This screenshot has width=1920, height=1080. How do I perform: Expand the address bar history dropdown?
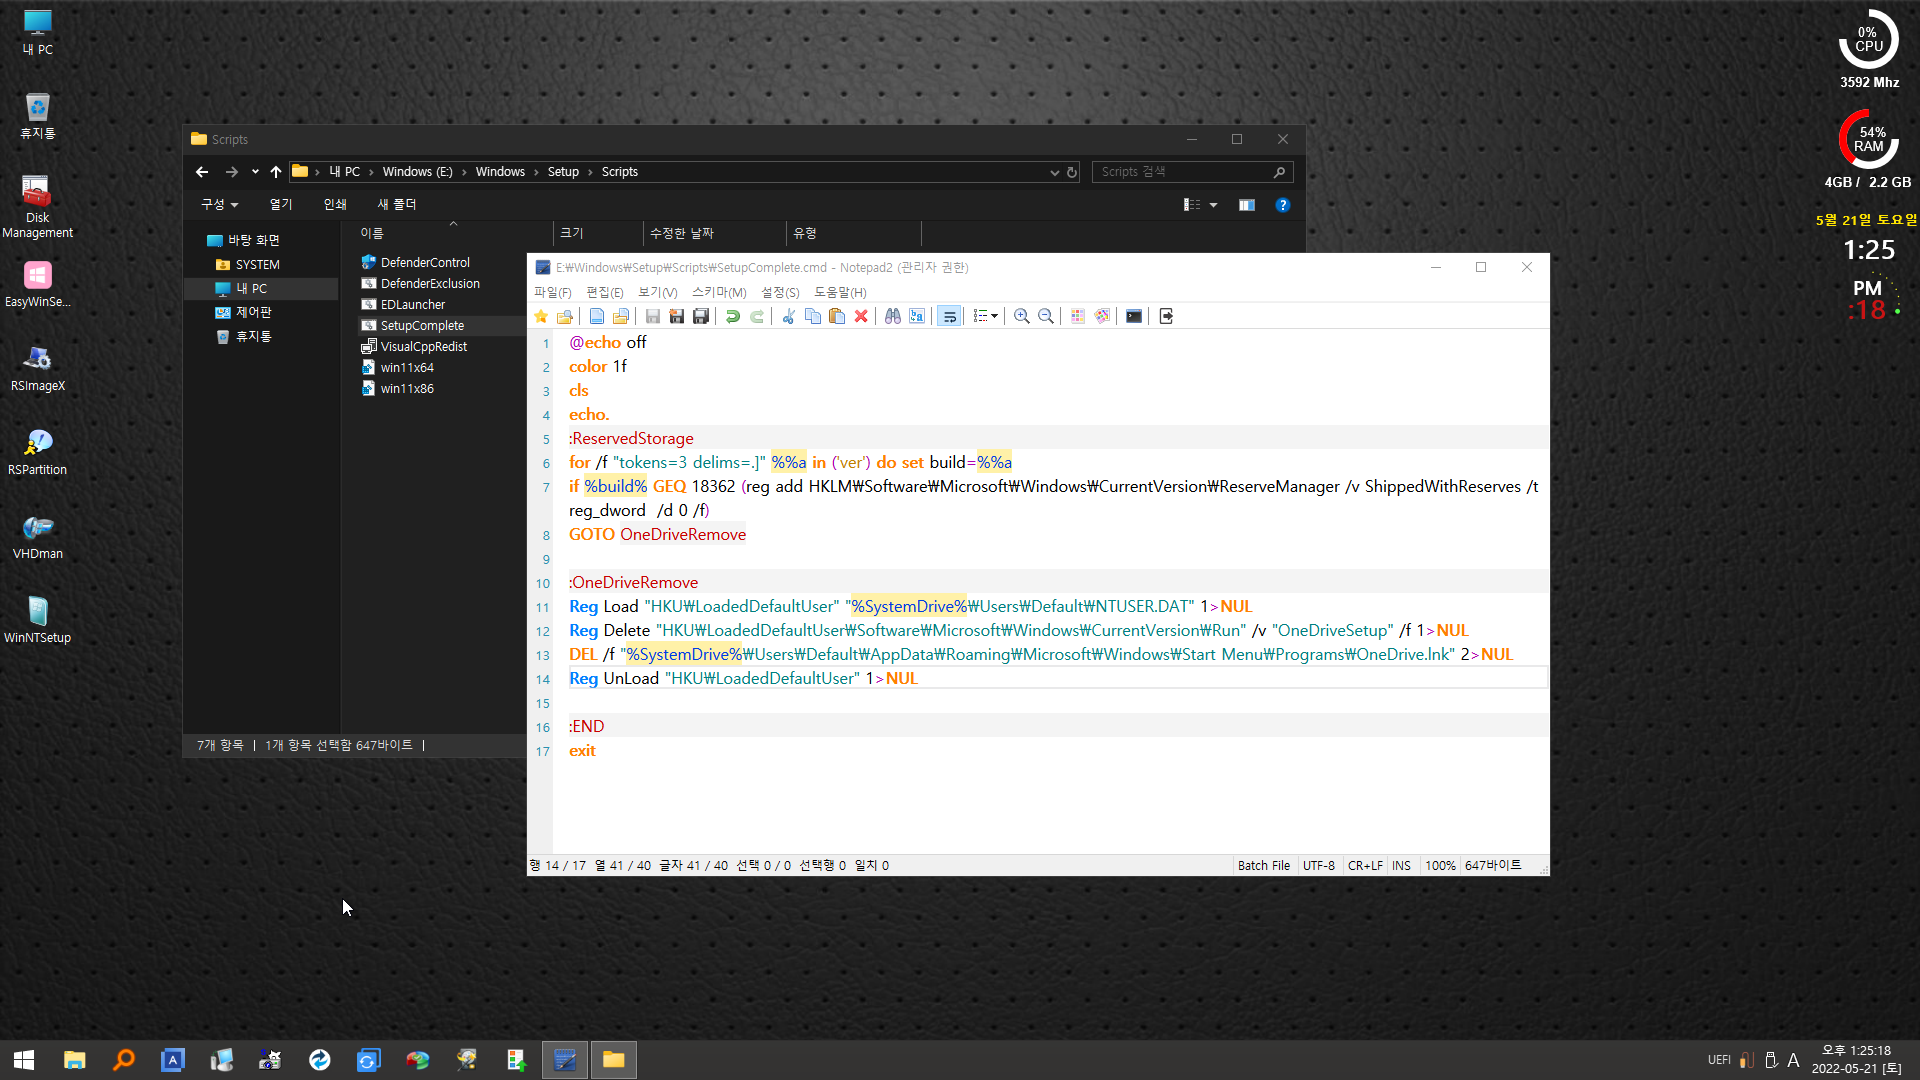pyautogui.click(x=1054, y=172)
